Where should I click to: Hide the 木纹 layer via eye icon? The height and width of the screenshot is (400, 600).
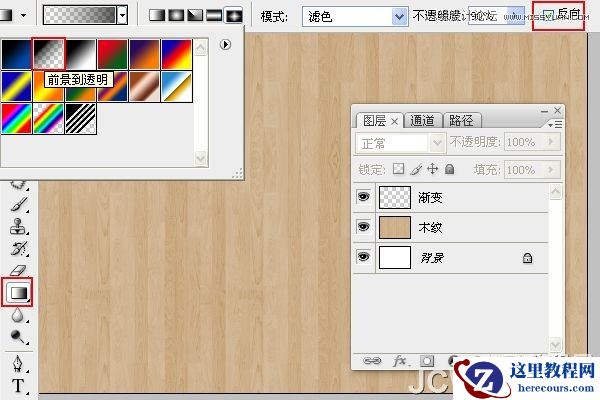click(x=363, y=227)
